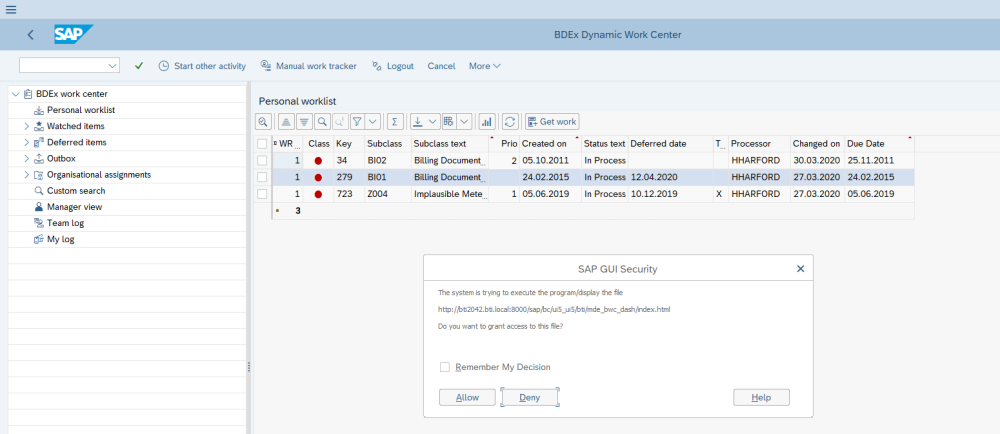Click the Sigma total icon
The image size is (1000, 434).
(394, 121)
